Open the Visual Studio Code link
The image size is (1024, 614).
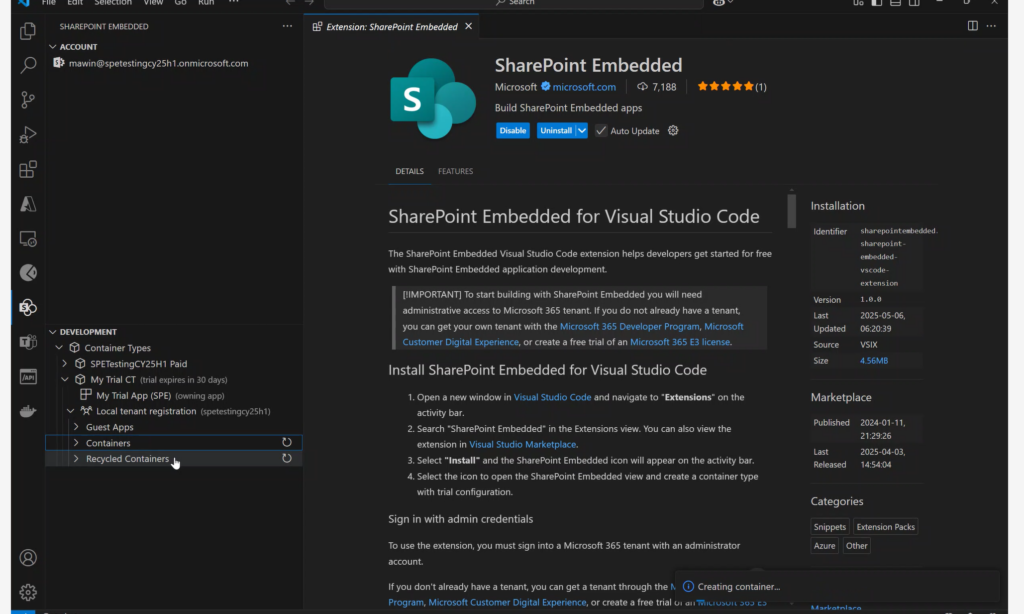pos(552,396)
